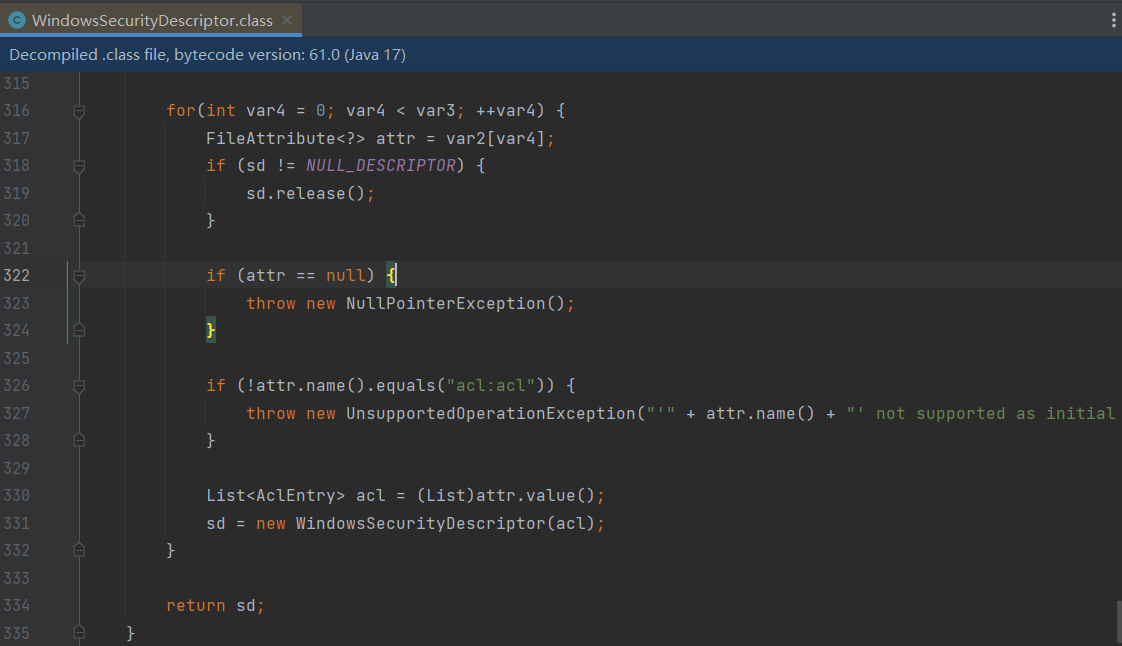Click NullPointerException on line 323
The height and width of the screenshot is (646, 1122).
pos(446,303)
